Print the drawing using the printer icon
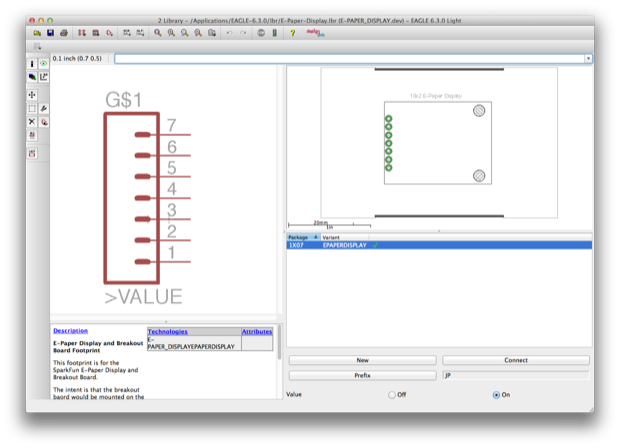This screenshot has width=620, height=448. [x=64, y=33]
